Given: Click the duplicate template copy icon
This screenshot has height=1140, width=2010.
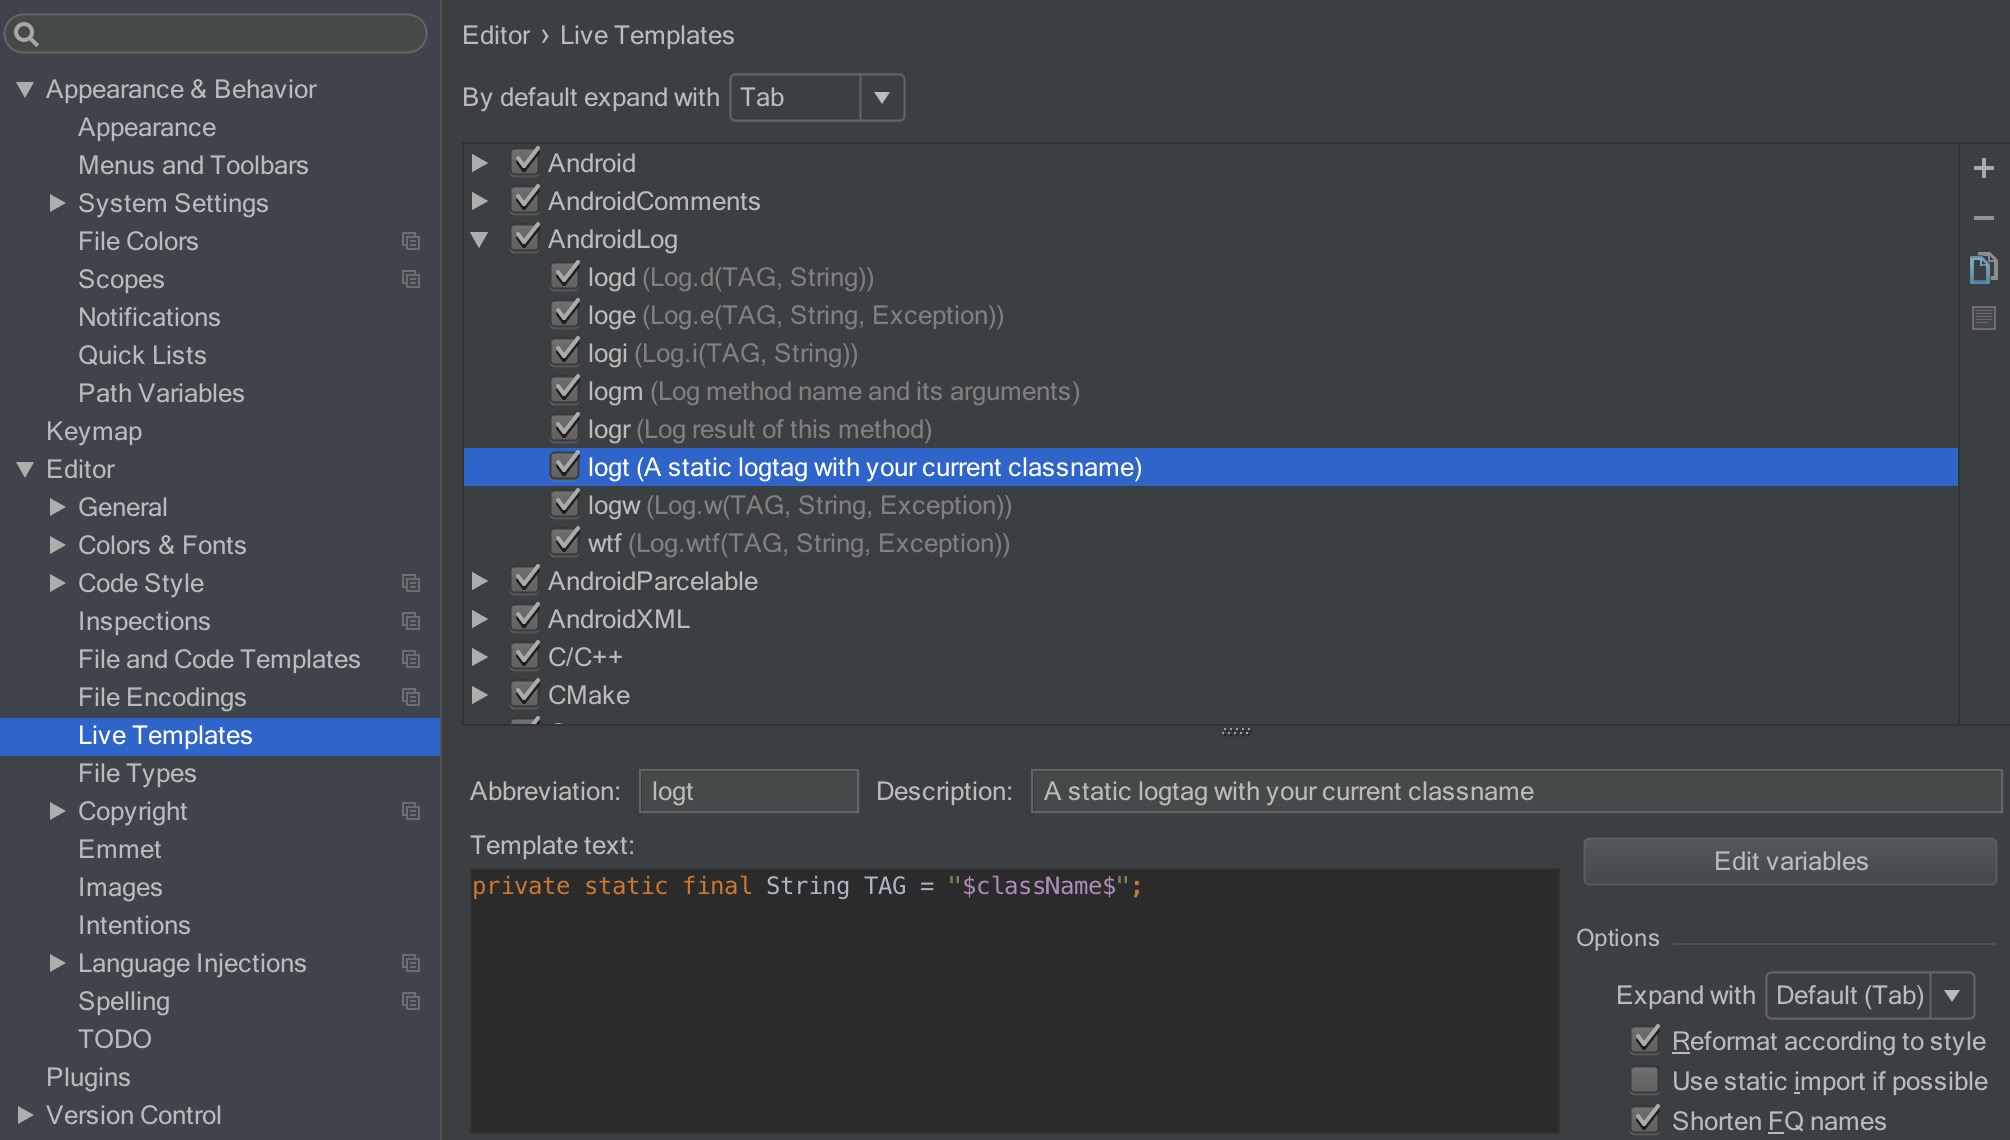Looking at the screenshot, I should (1984, 268).
